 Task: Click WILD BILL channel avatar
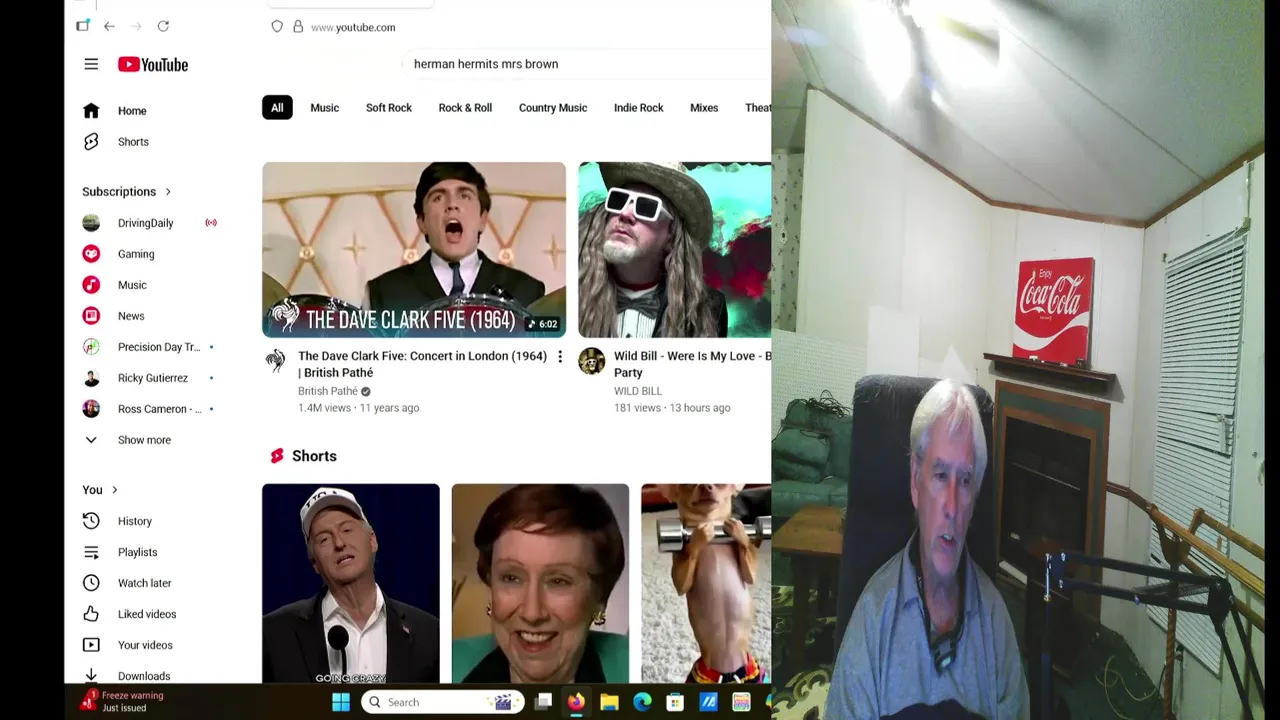pyautogui.click(x=591, y=361)
